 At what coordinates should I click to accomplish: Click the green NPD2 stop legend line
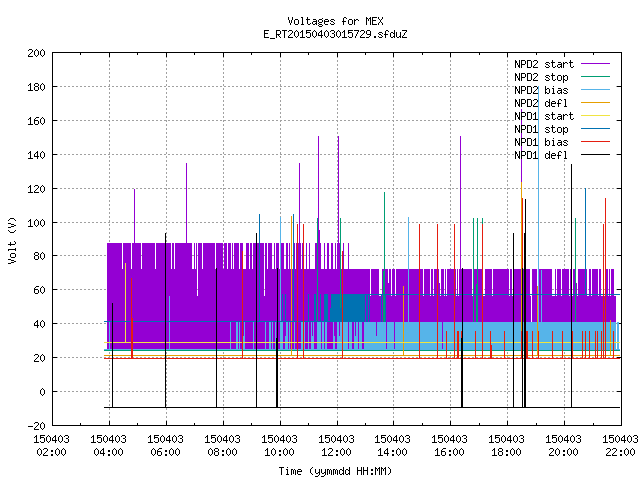pos(596,77)
